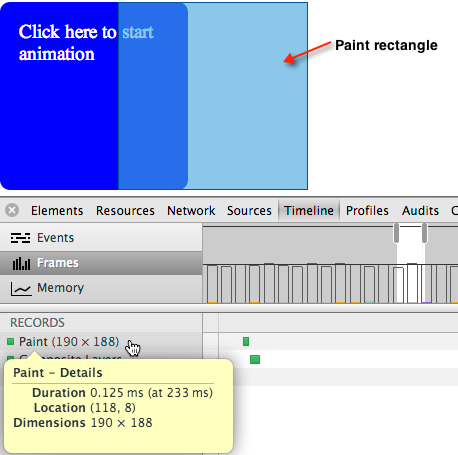The width and height of the screenshot is (458, 455).
Task: Go to the Audits tab
Action: point(420,211)
